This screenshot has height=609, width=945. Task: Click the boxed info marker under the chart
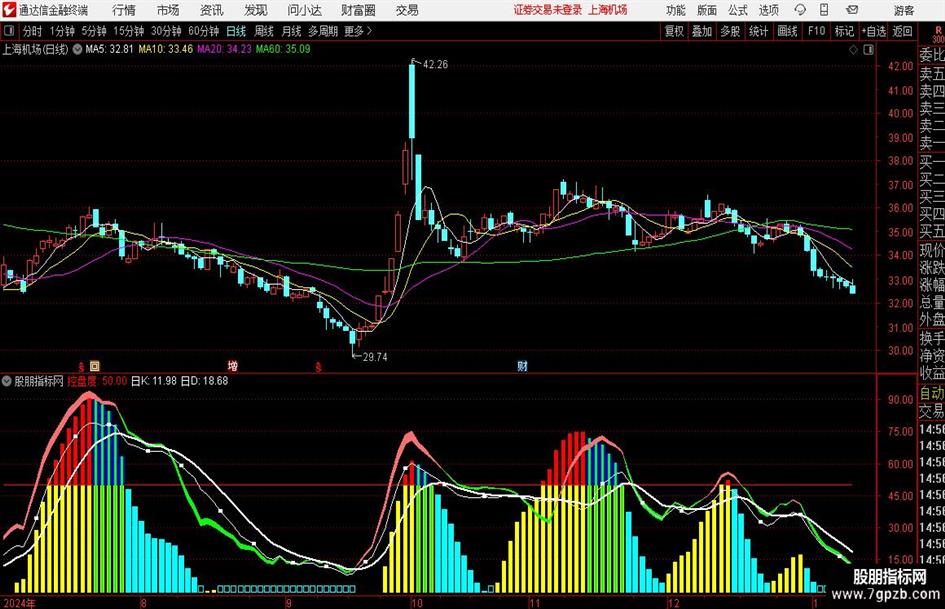coord(95,365)
